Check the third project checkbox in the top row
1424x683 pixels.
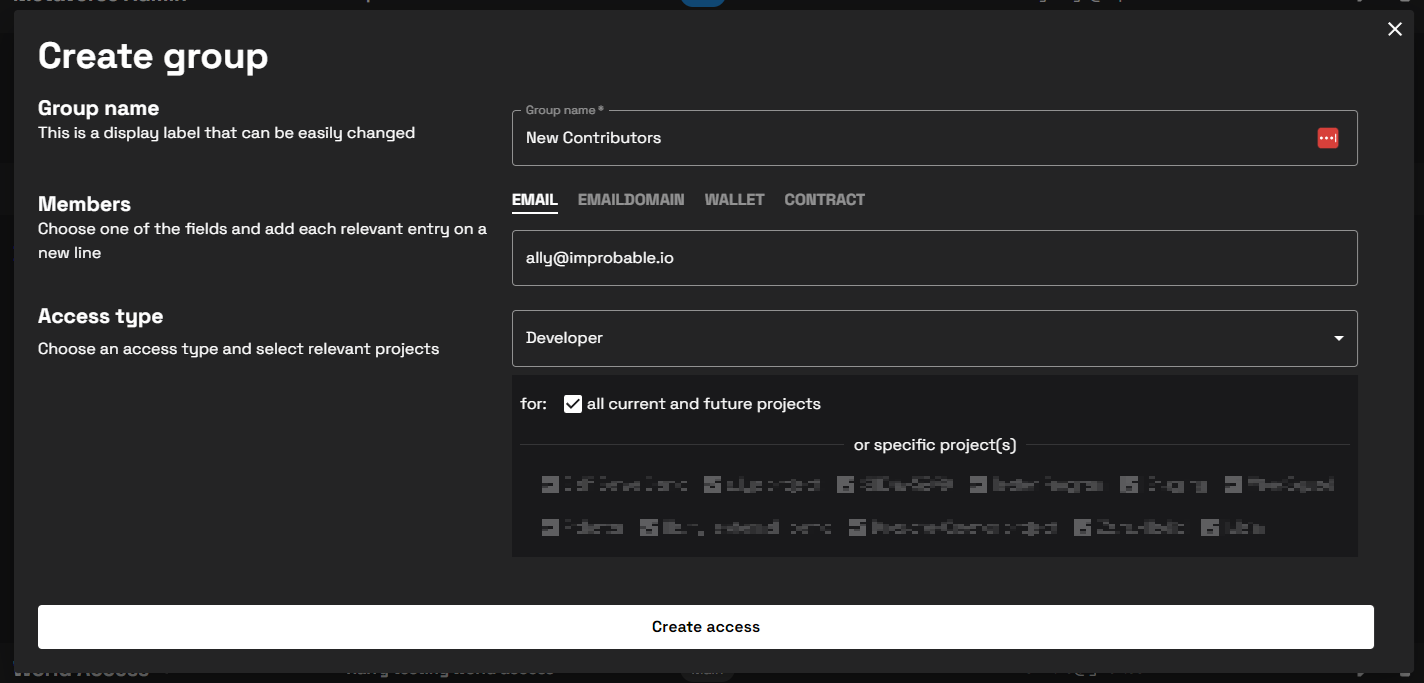[846, 485]
